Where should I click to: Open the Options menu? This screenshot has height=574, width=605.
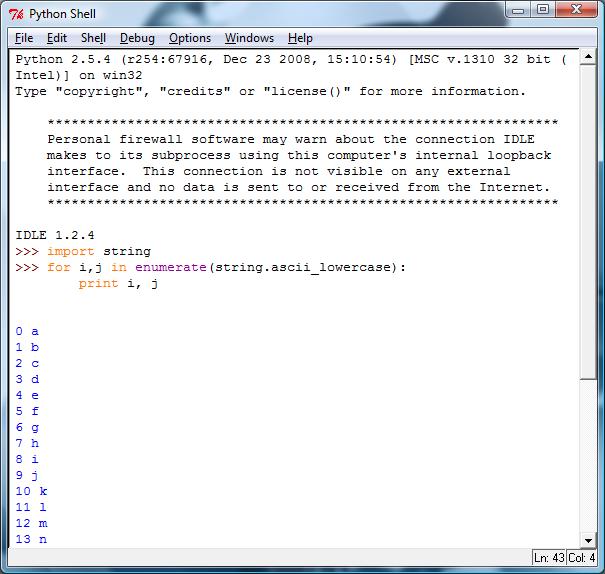[190, 38]
